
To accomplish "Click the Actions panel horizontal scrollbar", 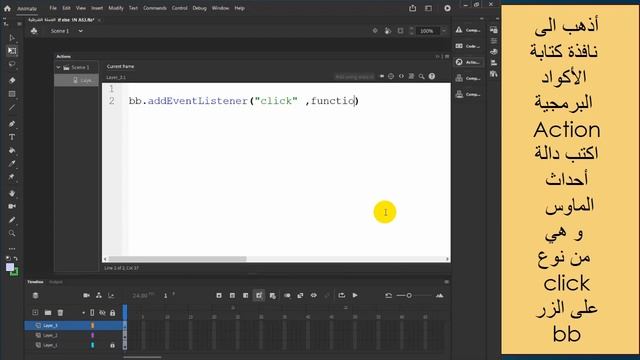I will coord(177,259).
